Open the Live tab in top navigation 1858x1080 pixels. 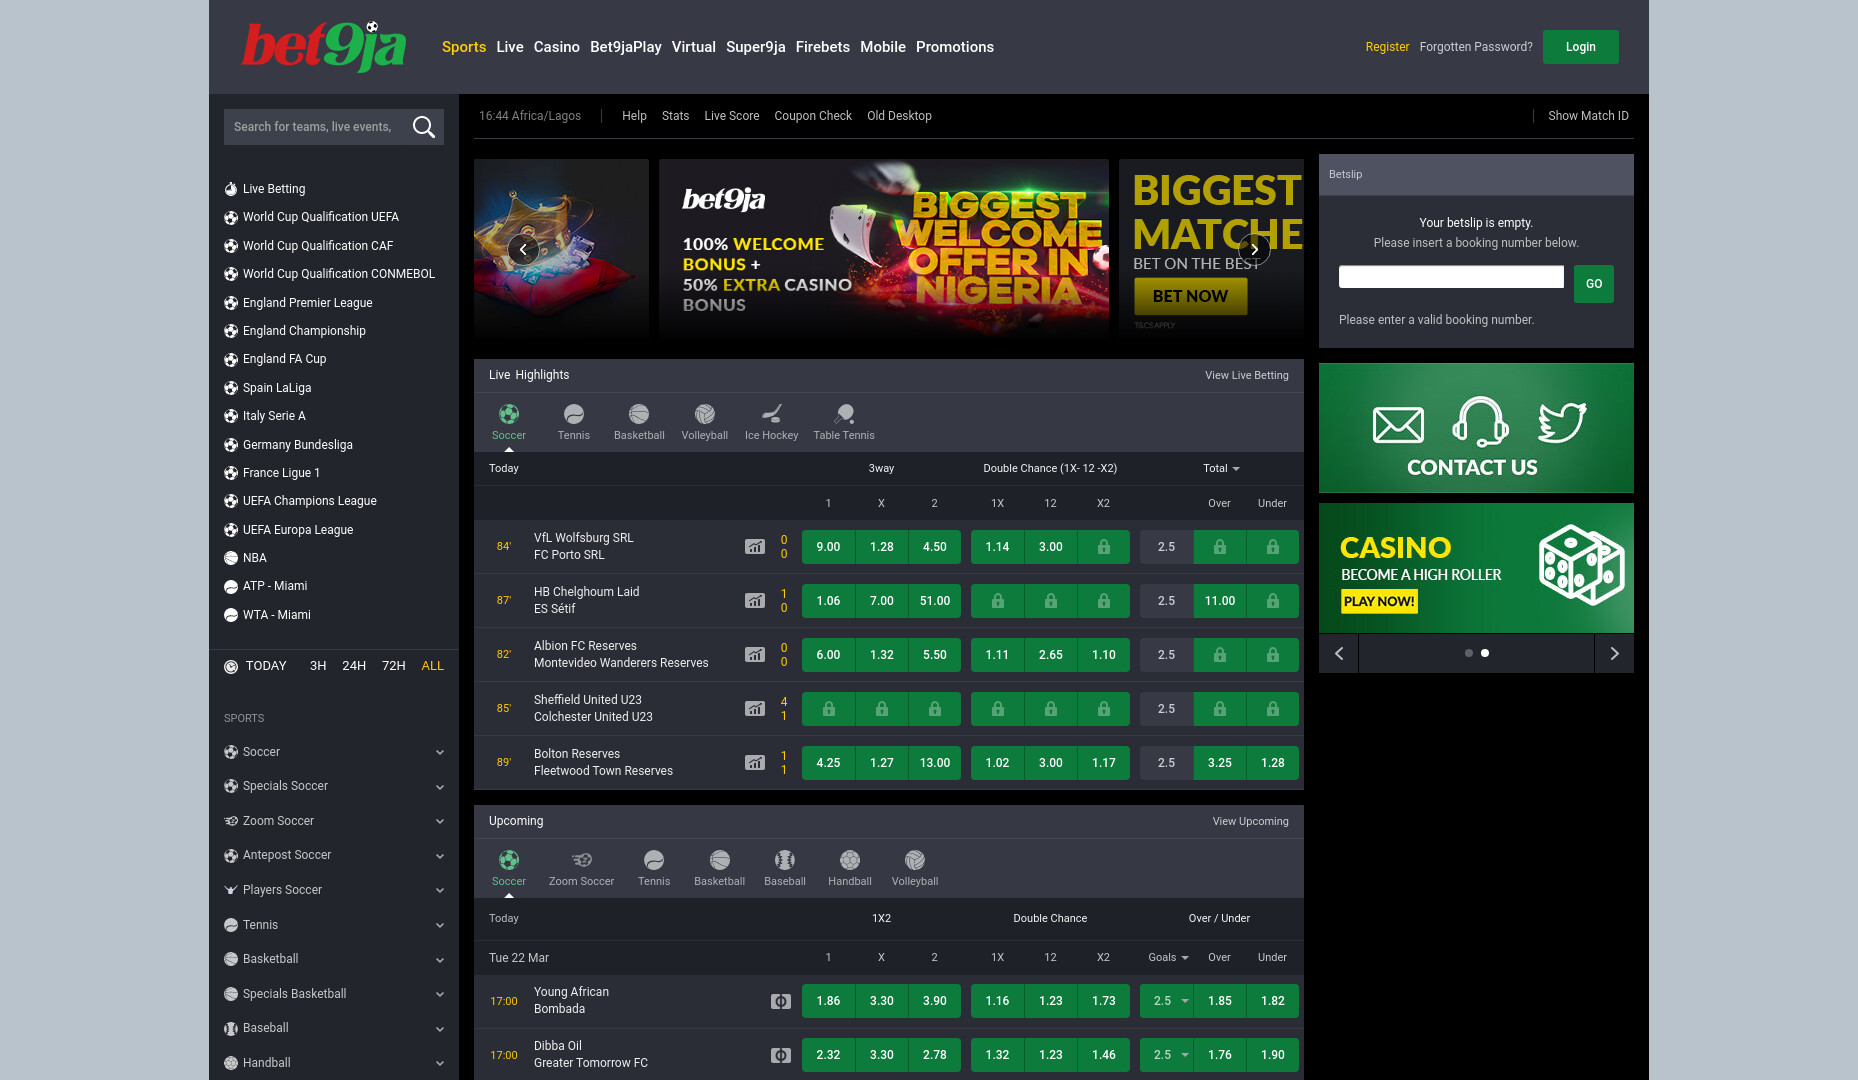(x=510, y=47)
